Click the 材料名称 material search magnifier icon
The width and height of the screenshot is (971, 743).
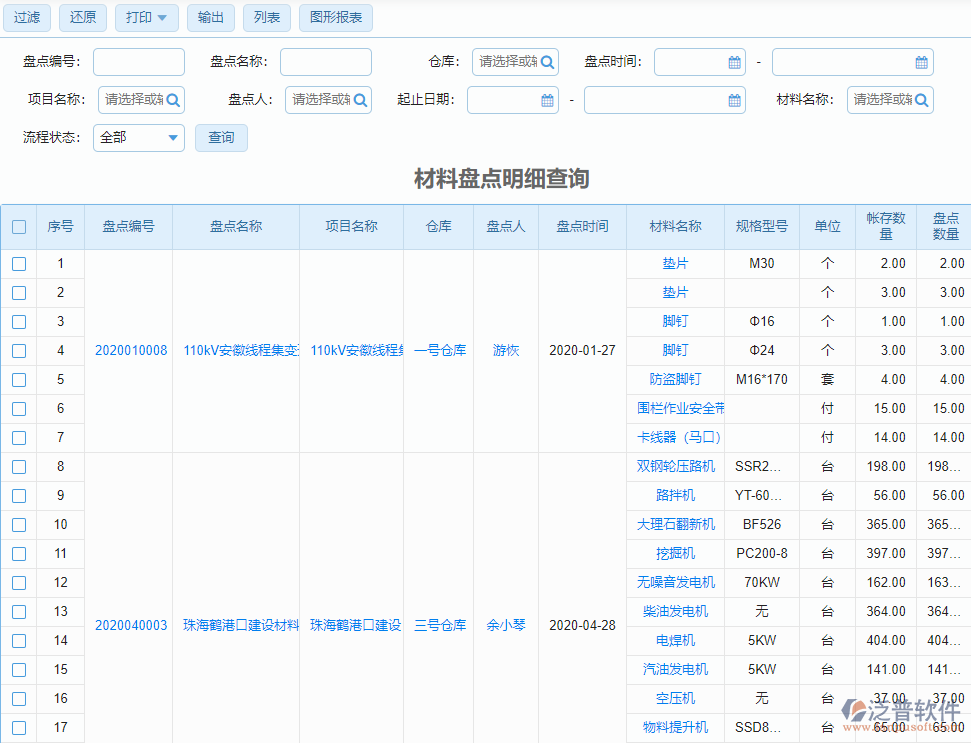(x=921, y=100)
